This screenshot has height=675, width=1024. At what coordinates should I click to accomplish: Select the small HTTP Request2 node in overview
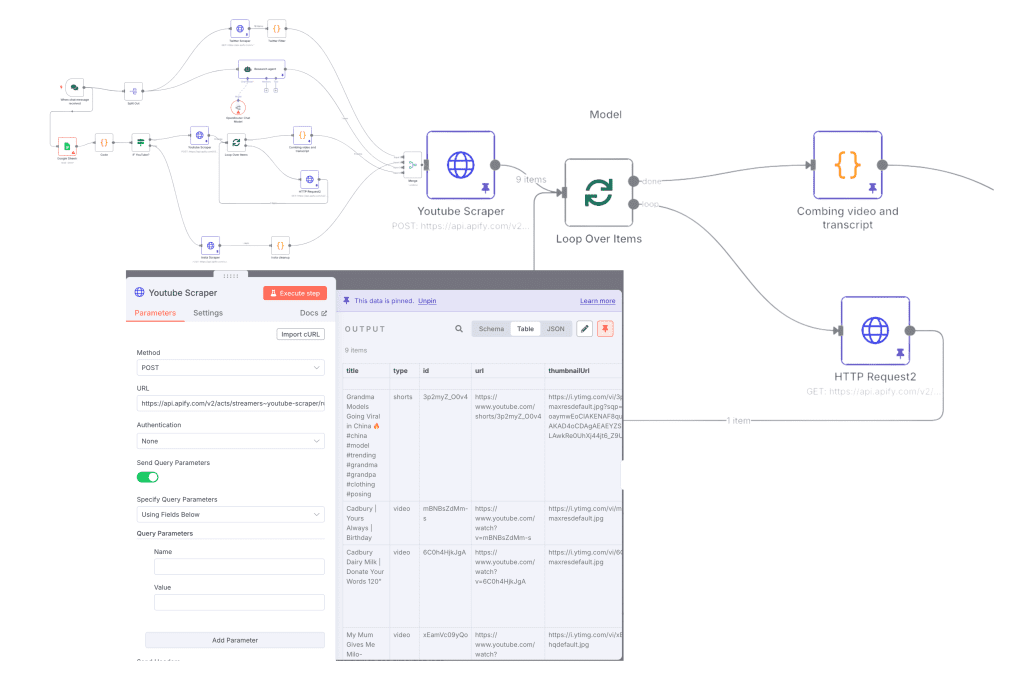point(310,179)
